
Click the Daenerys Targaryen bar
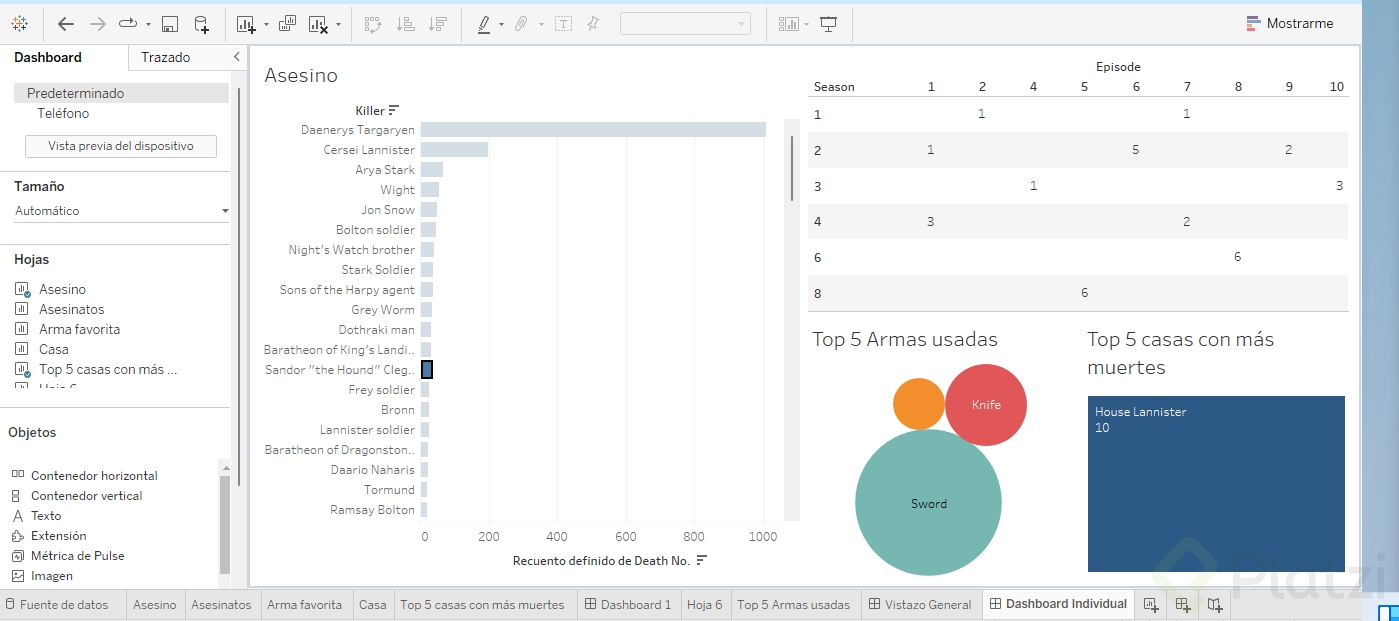click(x=593, y=130)
